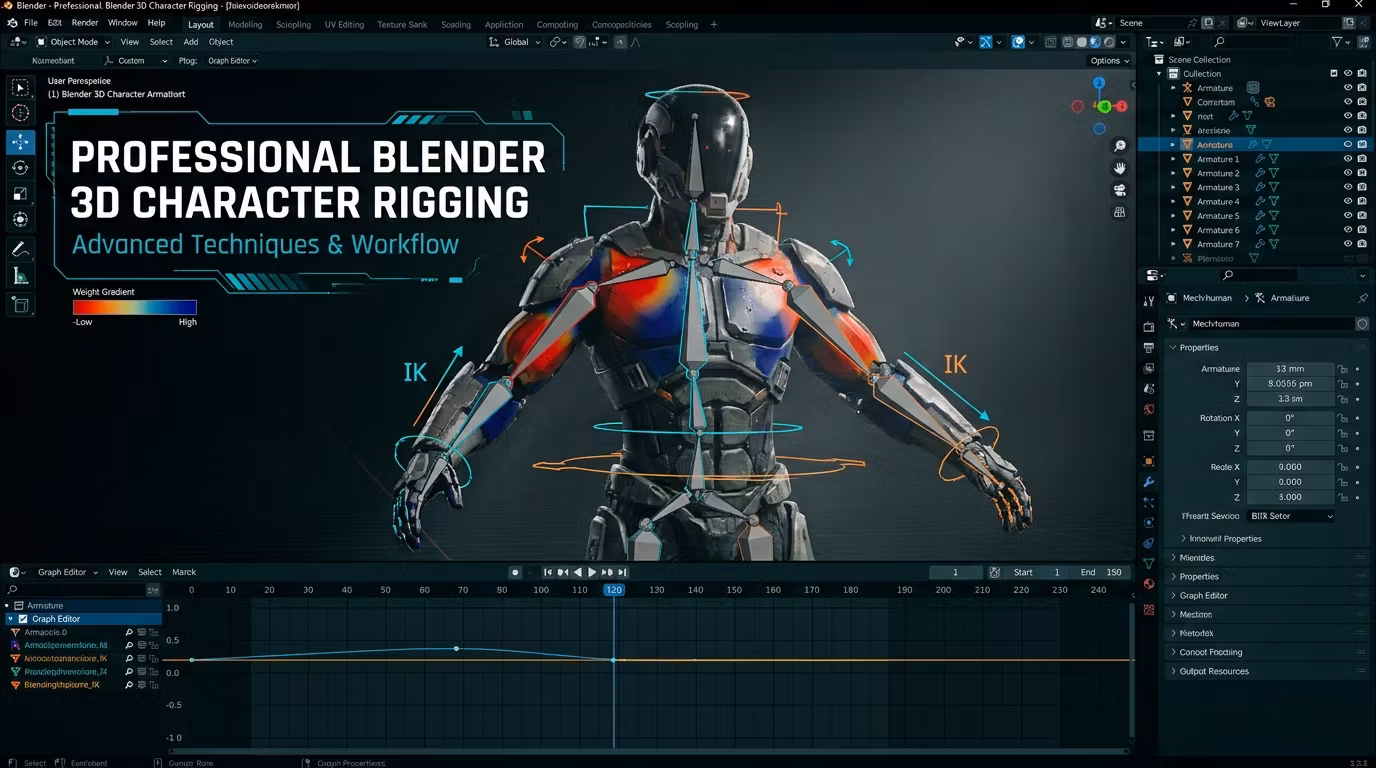Screen dimensions: 1376x768
Task: Open the Custom dropdown in the tool header
Action: tap(137, 61)
